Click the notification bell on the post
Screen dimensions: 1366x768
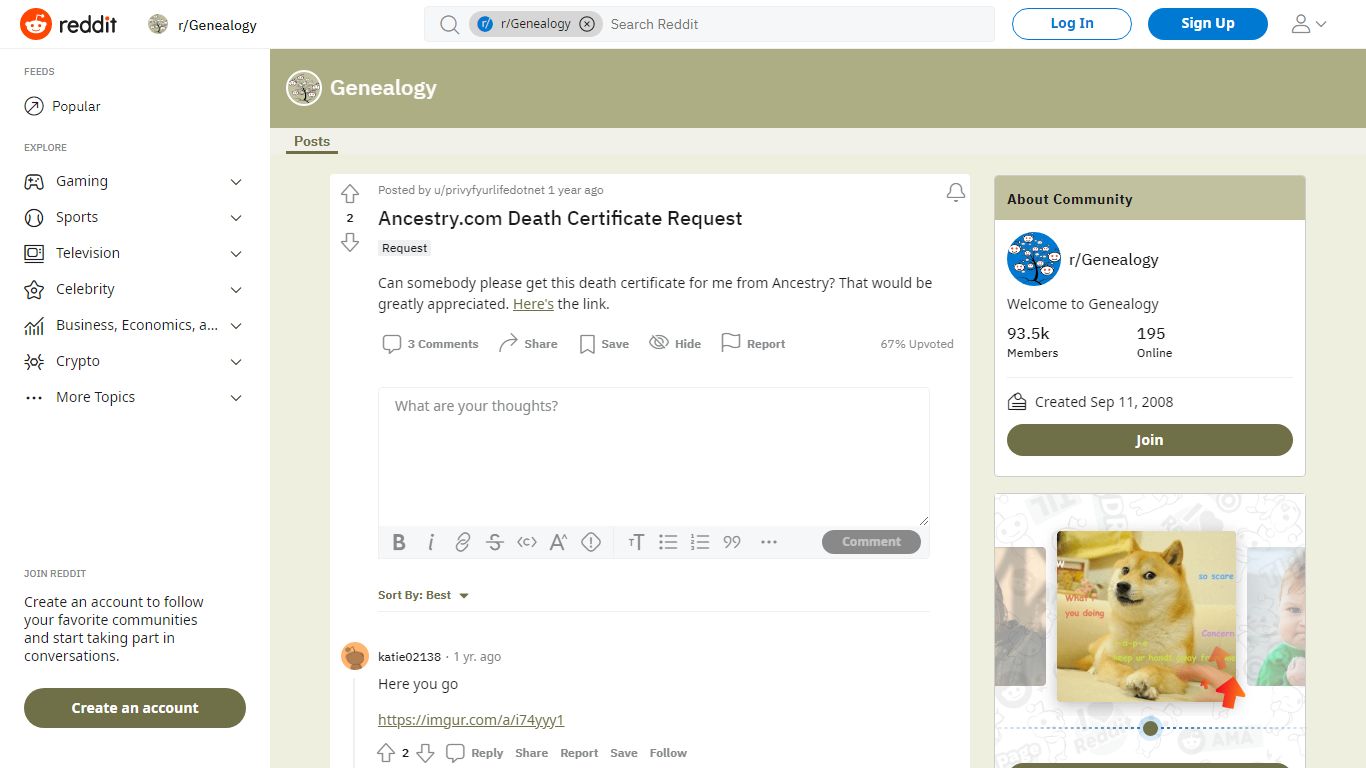tap(956, 192)
